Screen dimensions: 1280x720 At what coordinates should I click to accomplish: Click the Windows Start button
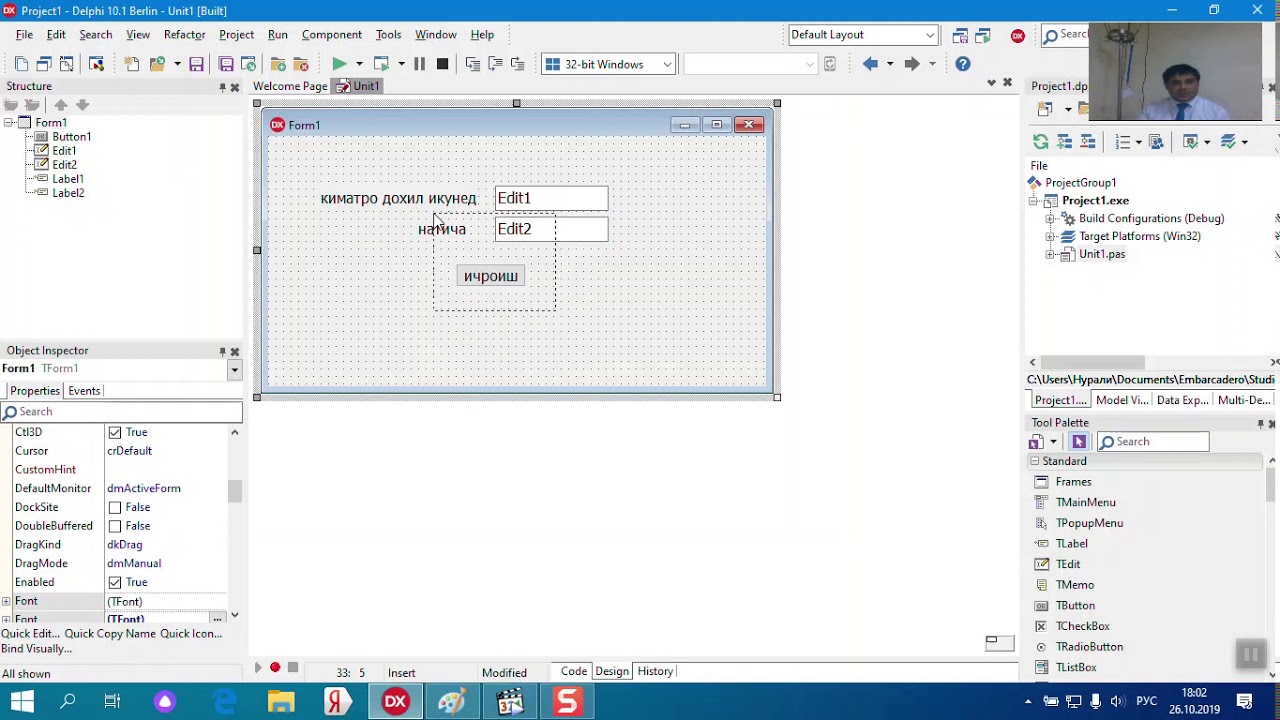[x=22, y=702]
